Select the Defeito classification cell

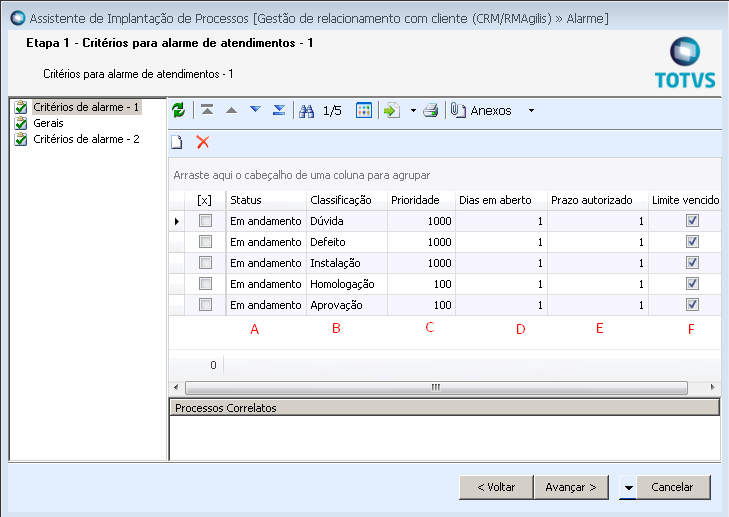click(347, 242)
